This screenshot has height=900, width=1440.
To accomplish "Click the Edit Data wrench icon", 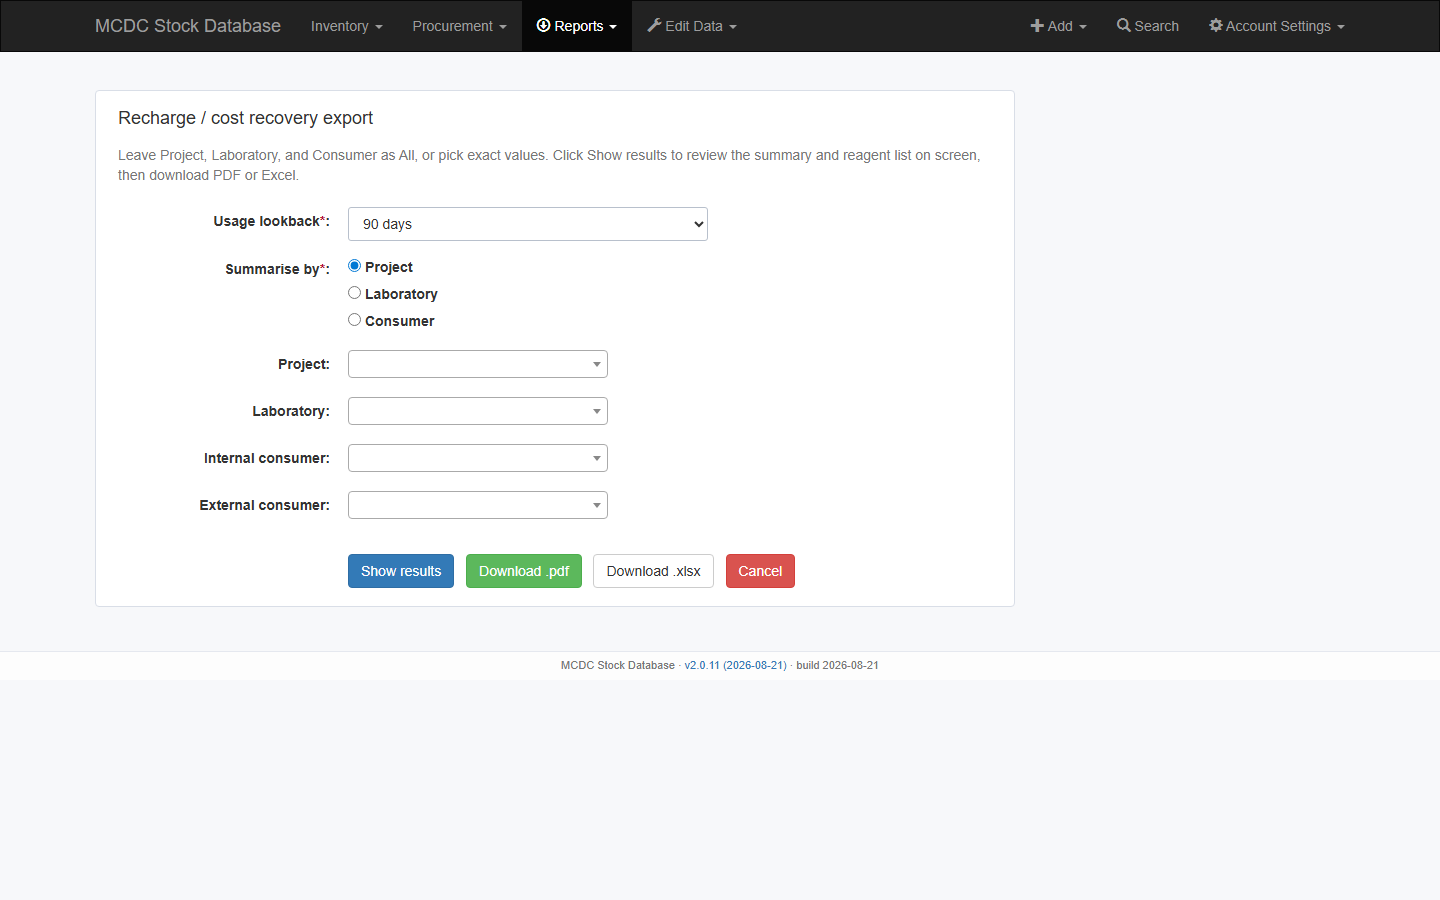I will click(x=654, y=25).
